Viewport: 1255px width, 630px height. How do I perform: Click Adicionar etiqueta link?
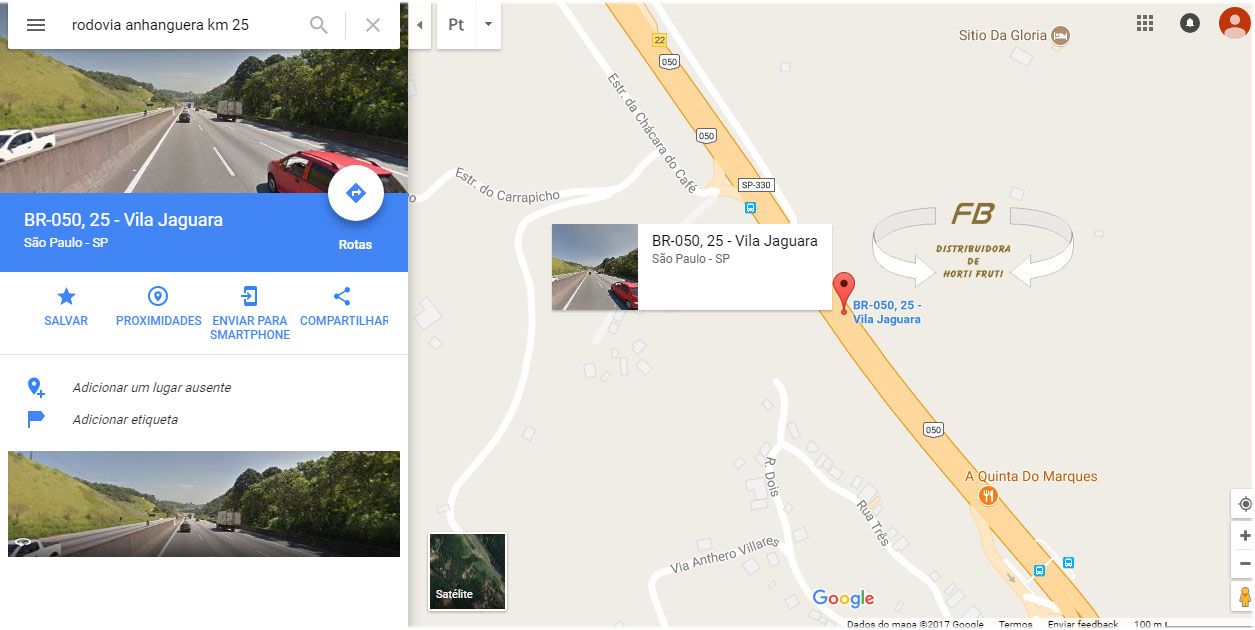125,419
